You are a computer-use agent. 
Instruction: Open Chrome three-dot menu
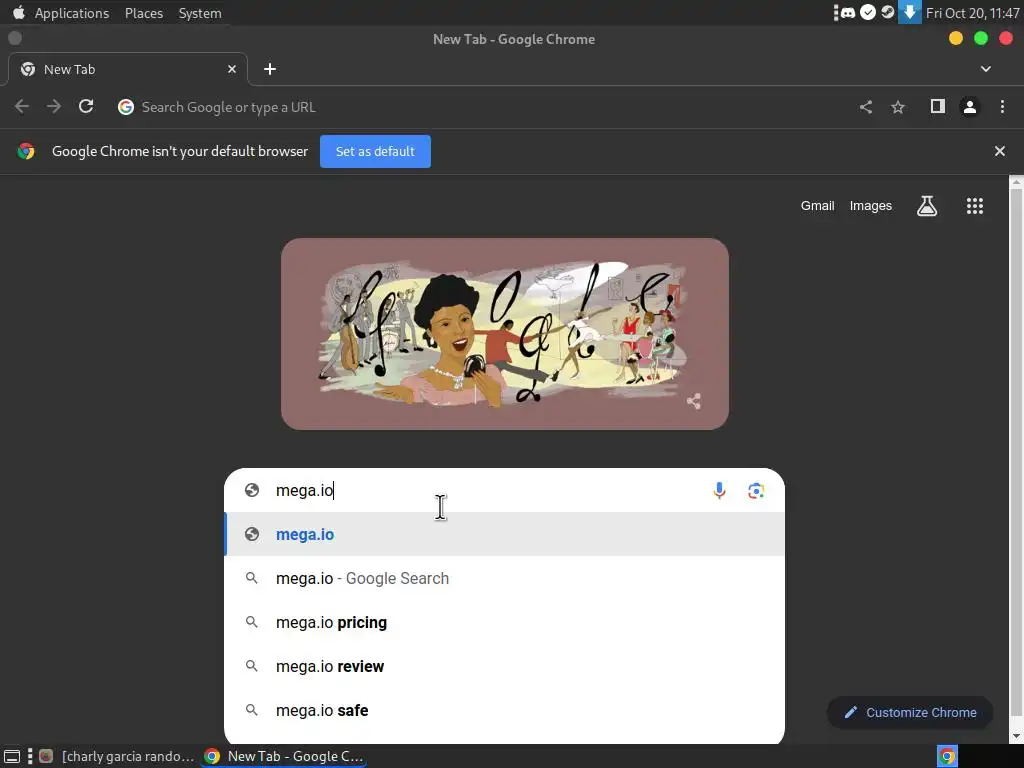tap(1002, 106)
